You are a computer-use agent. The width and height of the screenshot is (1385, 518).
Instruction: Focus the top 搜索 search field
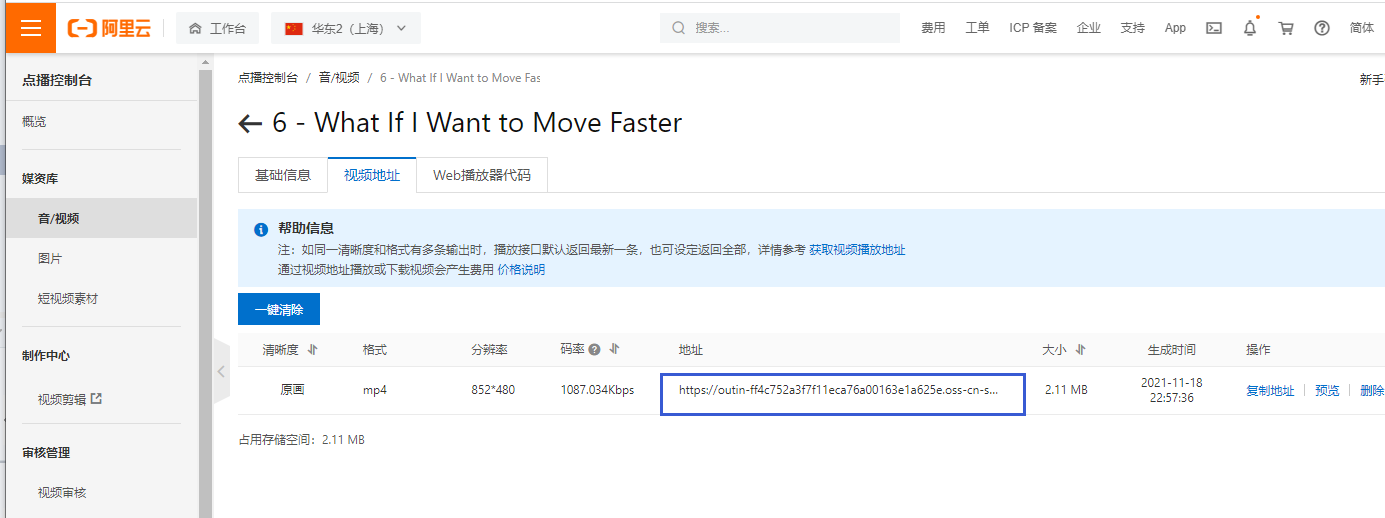[x=780, y=28]
